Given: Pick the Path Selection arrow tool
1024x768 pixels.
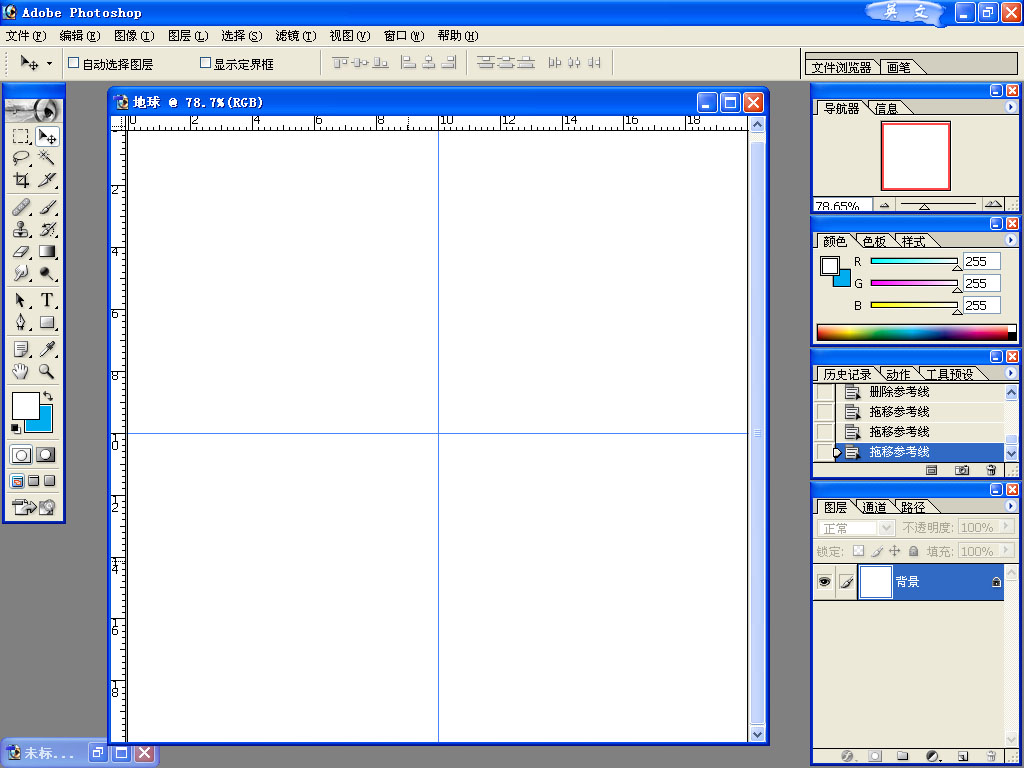Looking at the screenshot, I should (21, 300).
